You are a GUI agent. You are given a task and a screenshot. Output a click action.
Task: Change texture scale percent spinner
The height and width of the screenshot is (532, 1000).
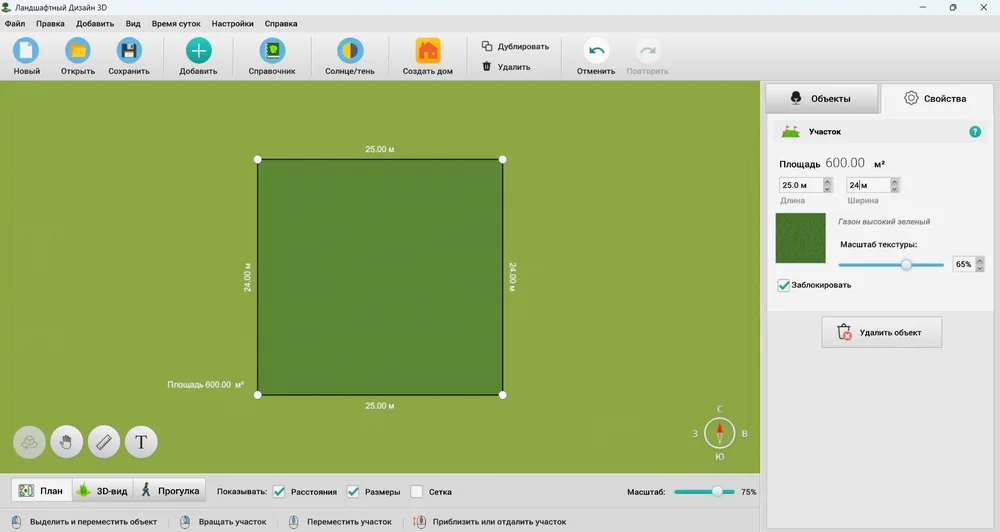point(980,264)
